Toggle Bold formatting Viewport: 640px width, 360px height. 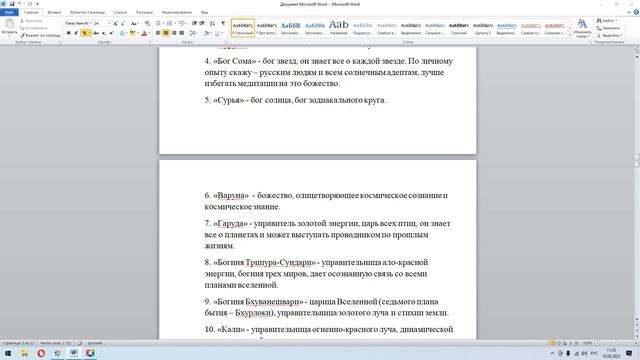click(69, 33)
